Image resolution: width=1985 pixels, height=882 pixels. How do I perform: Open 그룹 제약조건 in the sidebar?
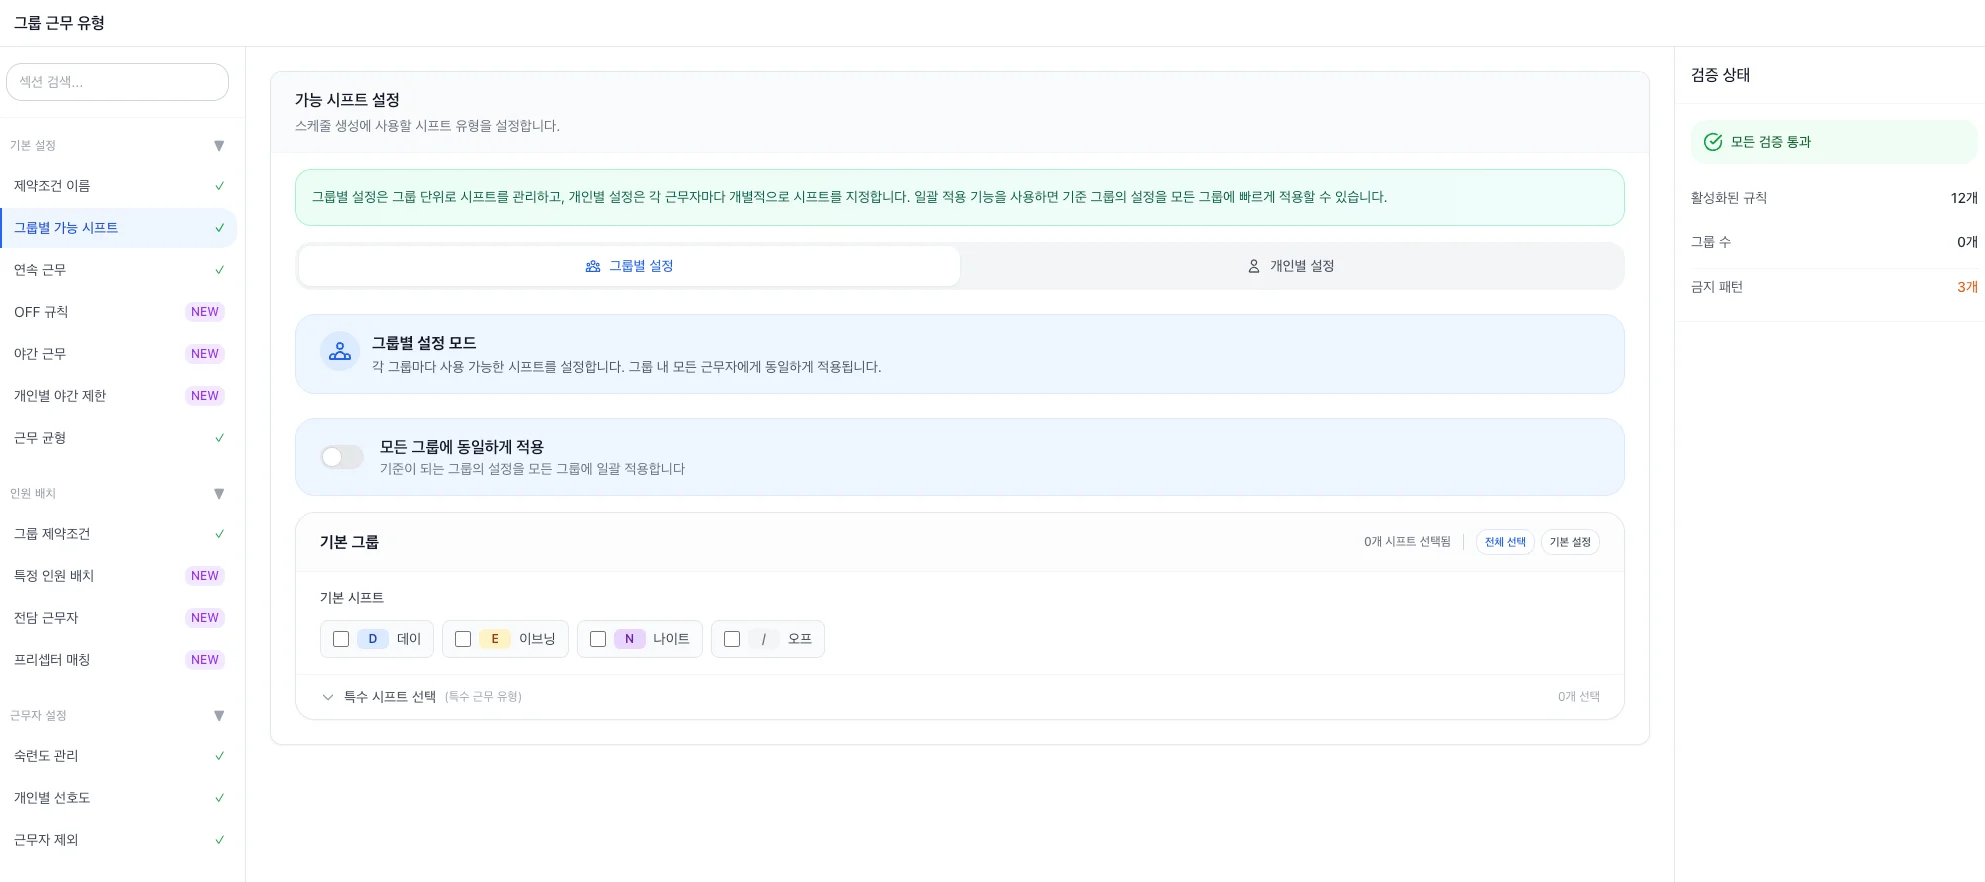[118, 534]
